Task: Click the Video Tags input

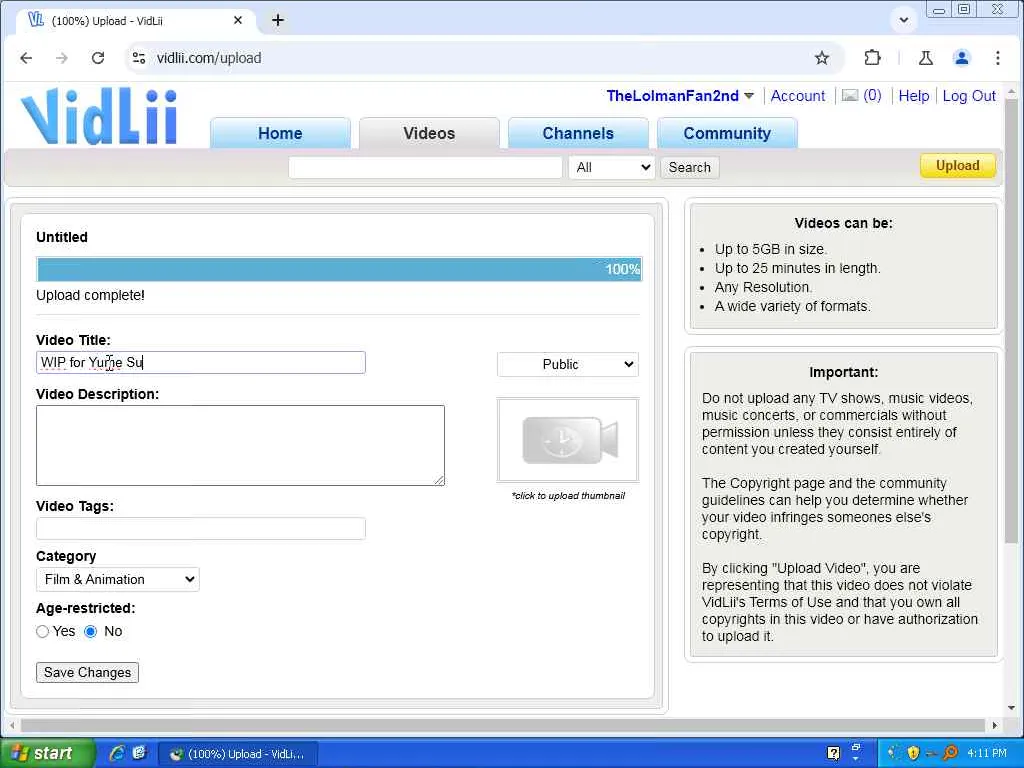Action: 201,528
